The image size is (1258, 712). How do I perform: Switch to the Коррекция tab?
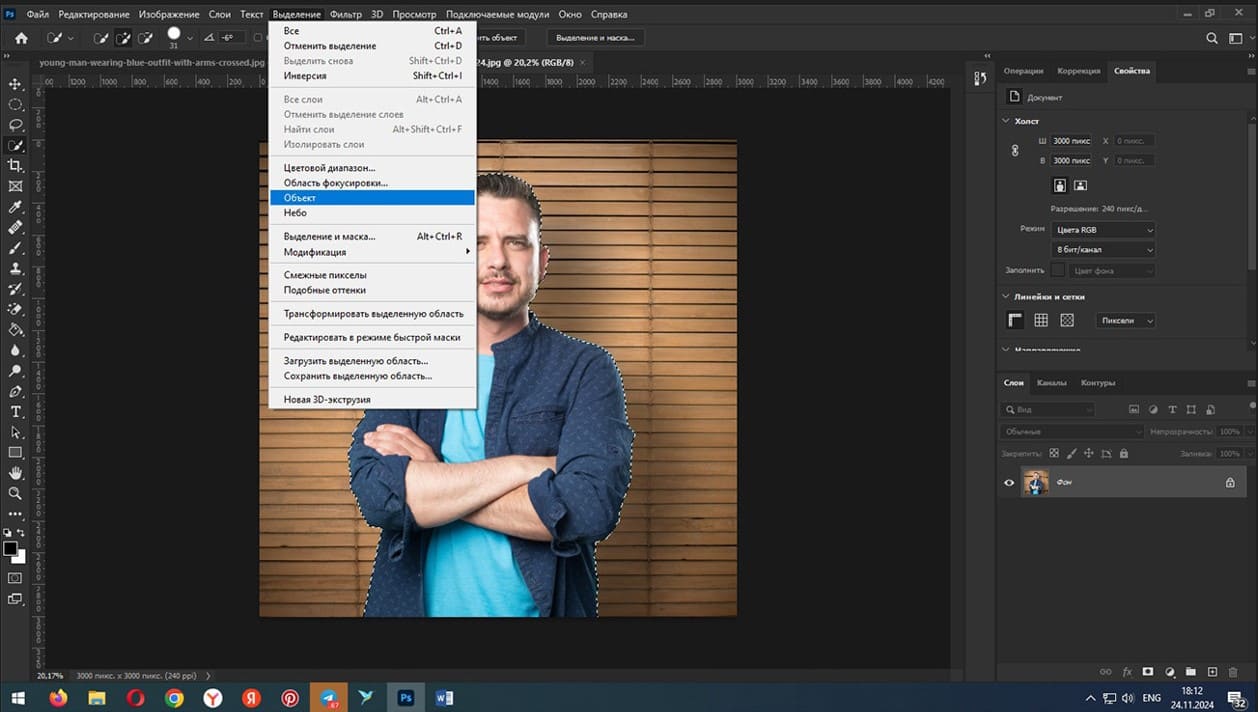(1079, 71)
